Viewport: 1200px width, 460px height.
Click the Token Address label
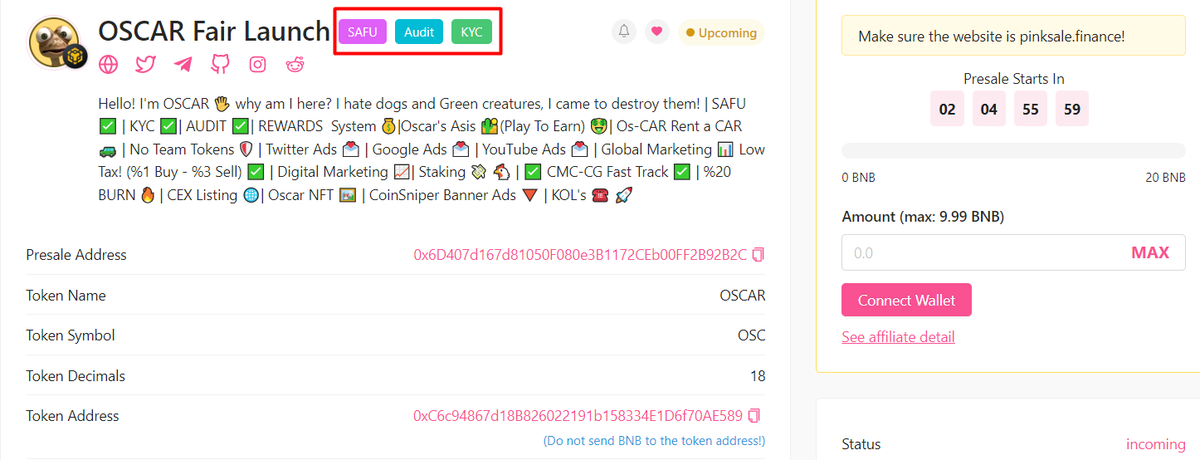coord(72,415)
